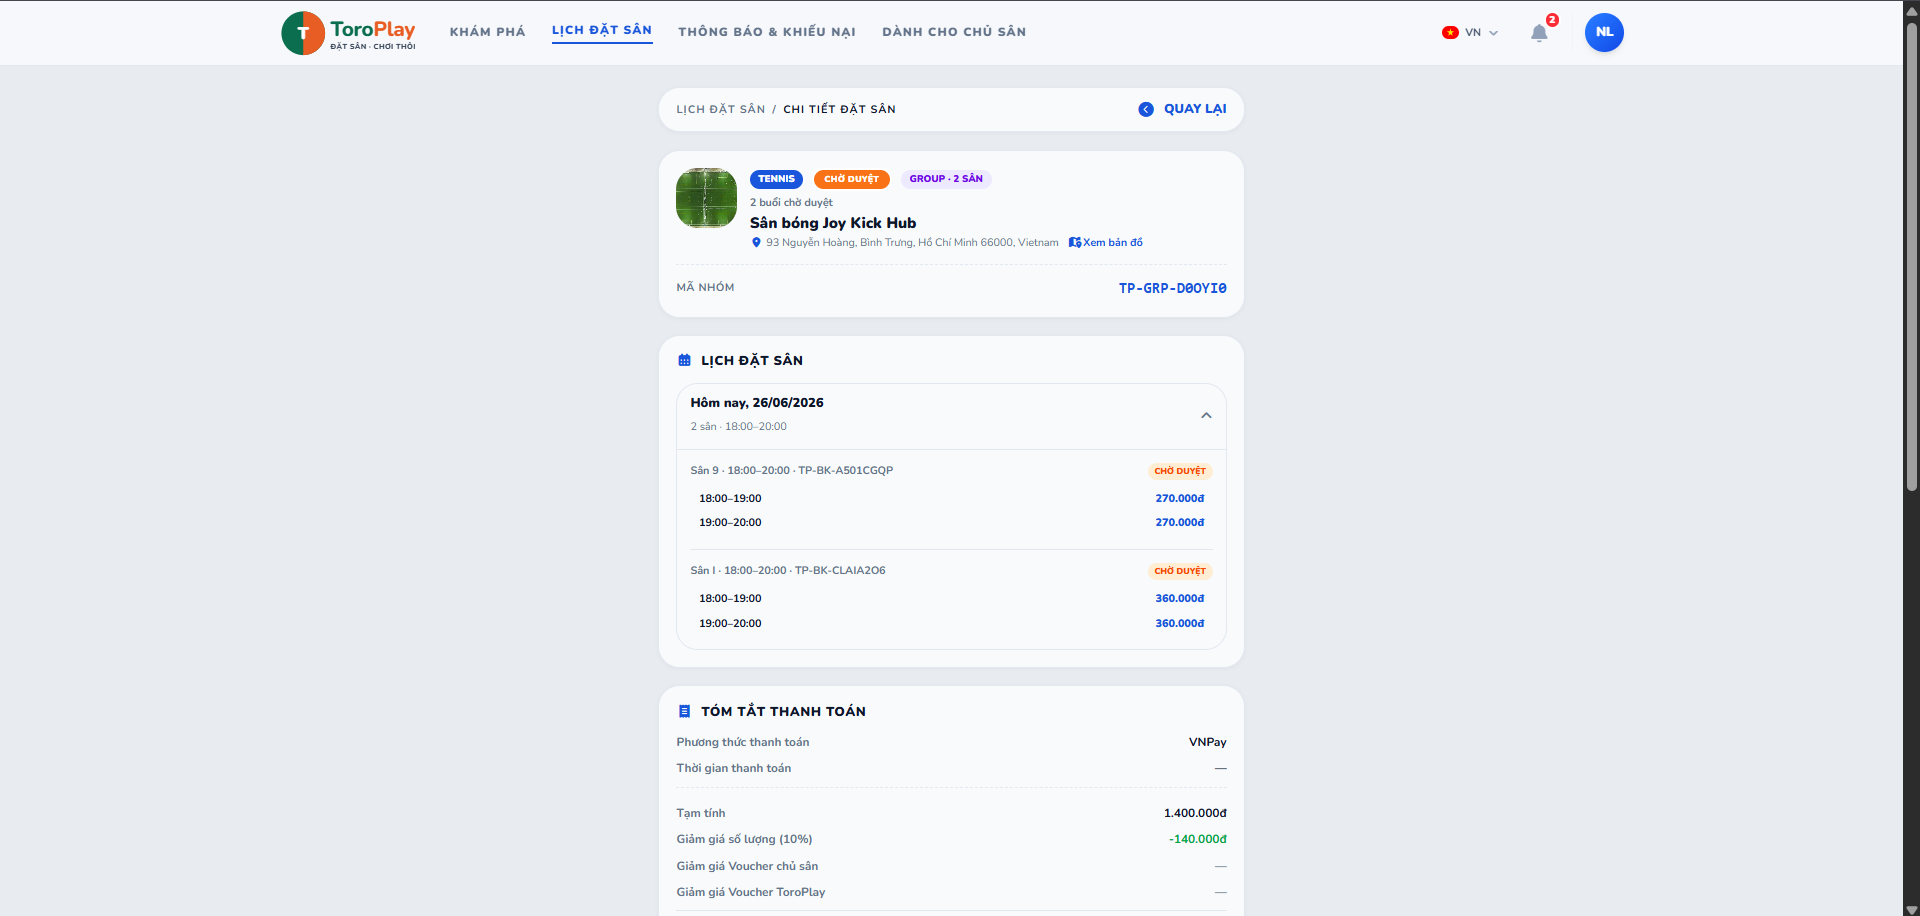Click the group code TP-GRP-D0OYI0
1920x916 pixels.
(1172, 288)
